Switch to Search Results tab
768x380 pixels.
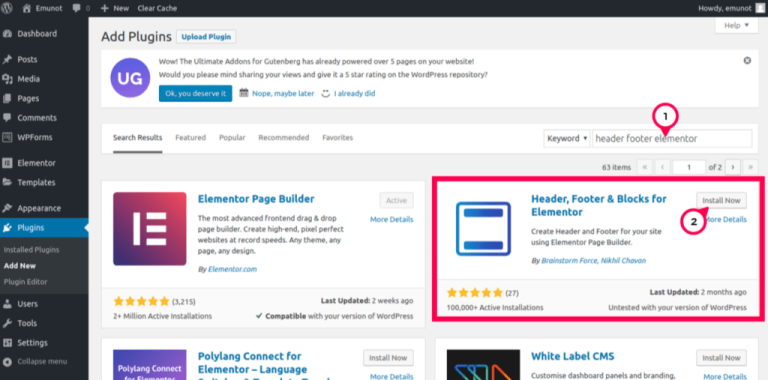138,138
